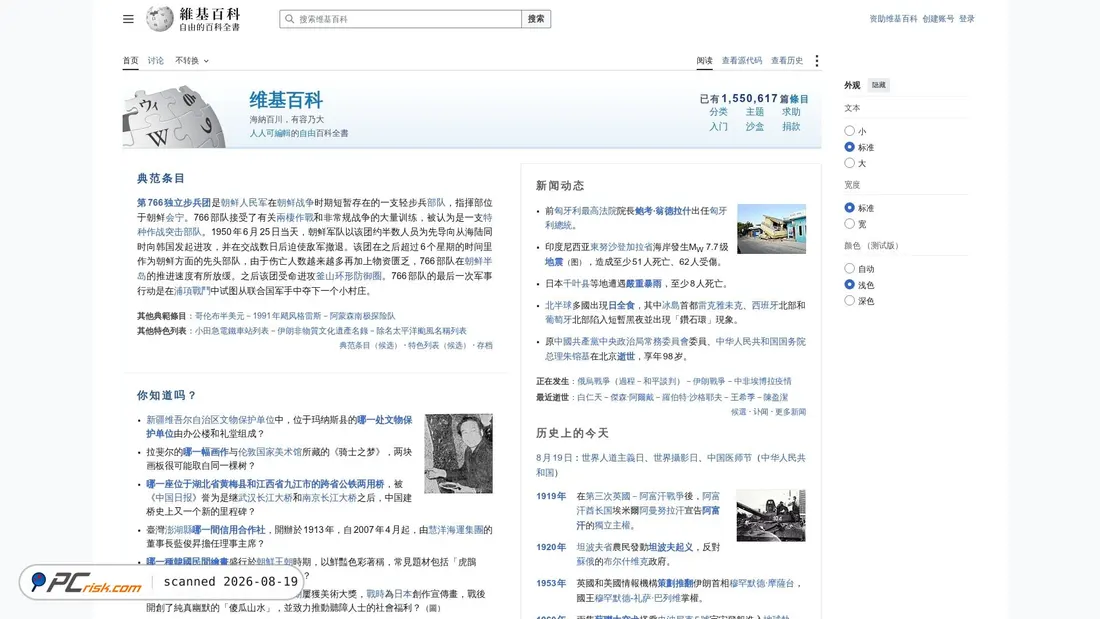Open the 1919年 year link
The height and width of the screenshot is (619, 1100).
pos(551,496)
